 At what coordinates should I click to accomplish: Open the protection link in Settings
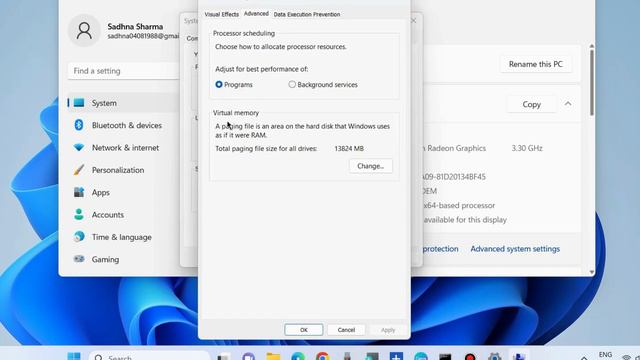coord(440,249)
